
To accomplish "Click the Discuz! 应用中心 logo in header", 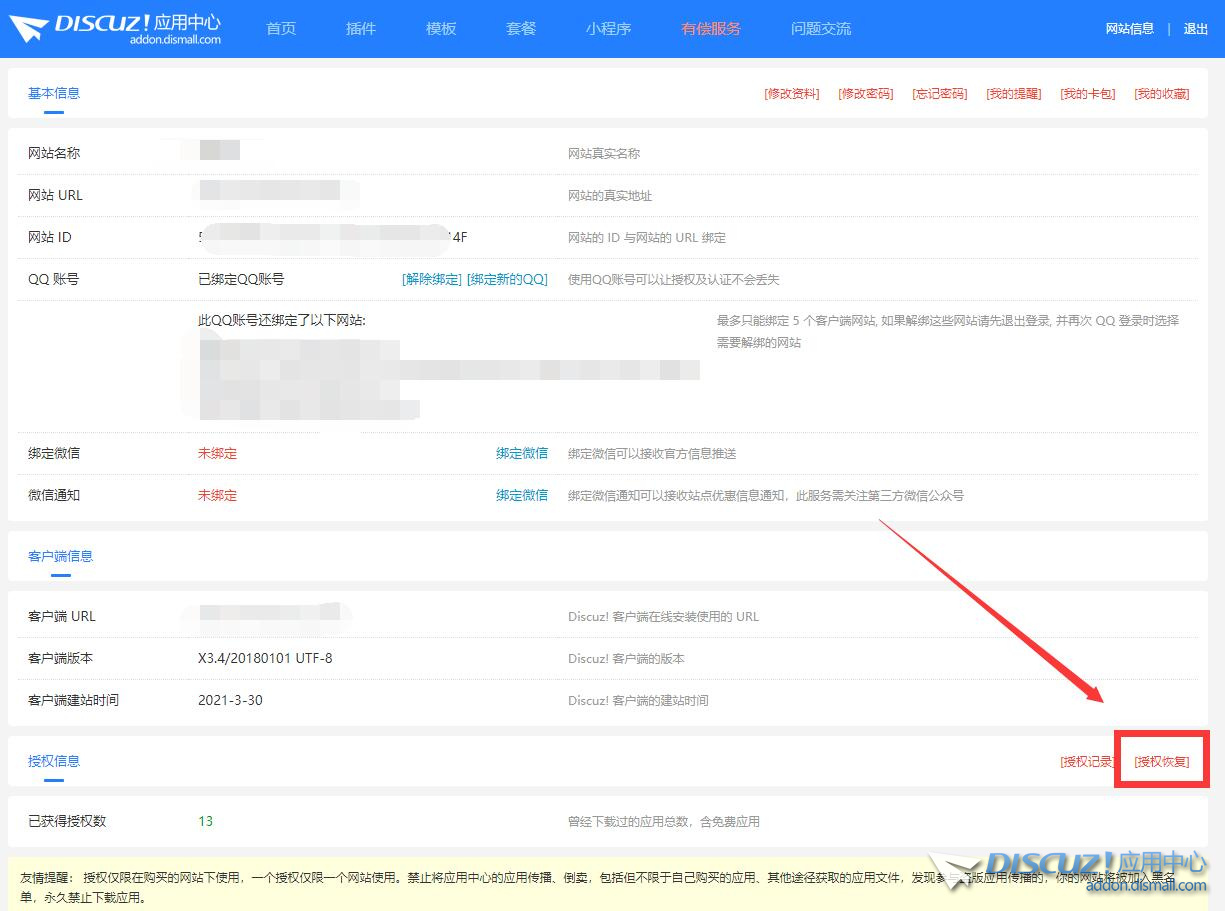I will (x=116, y=28).
